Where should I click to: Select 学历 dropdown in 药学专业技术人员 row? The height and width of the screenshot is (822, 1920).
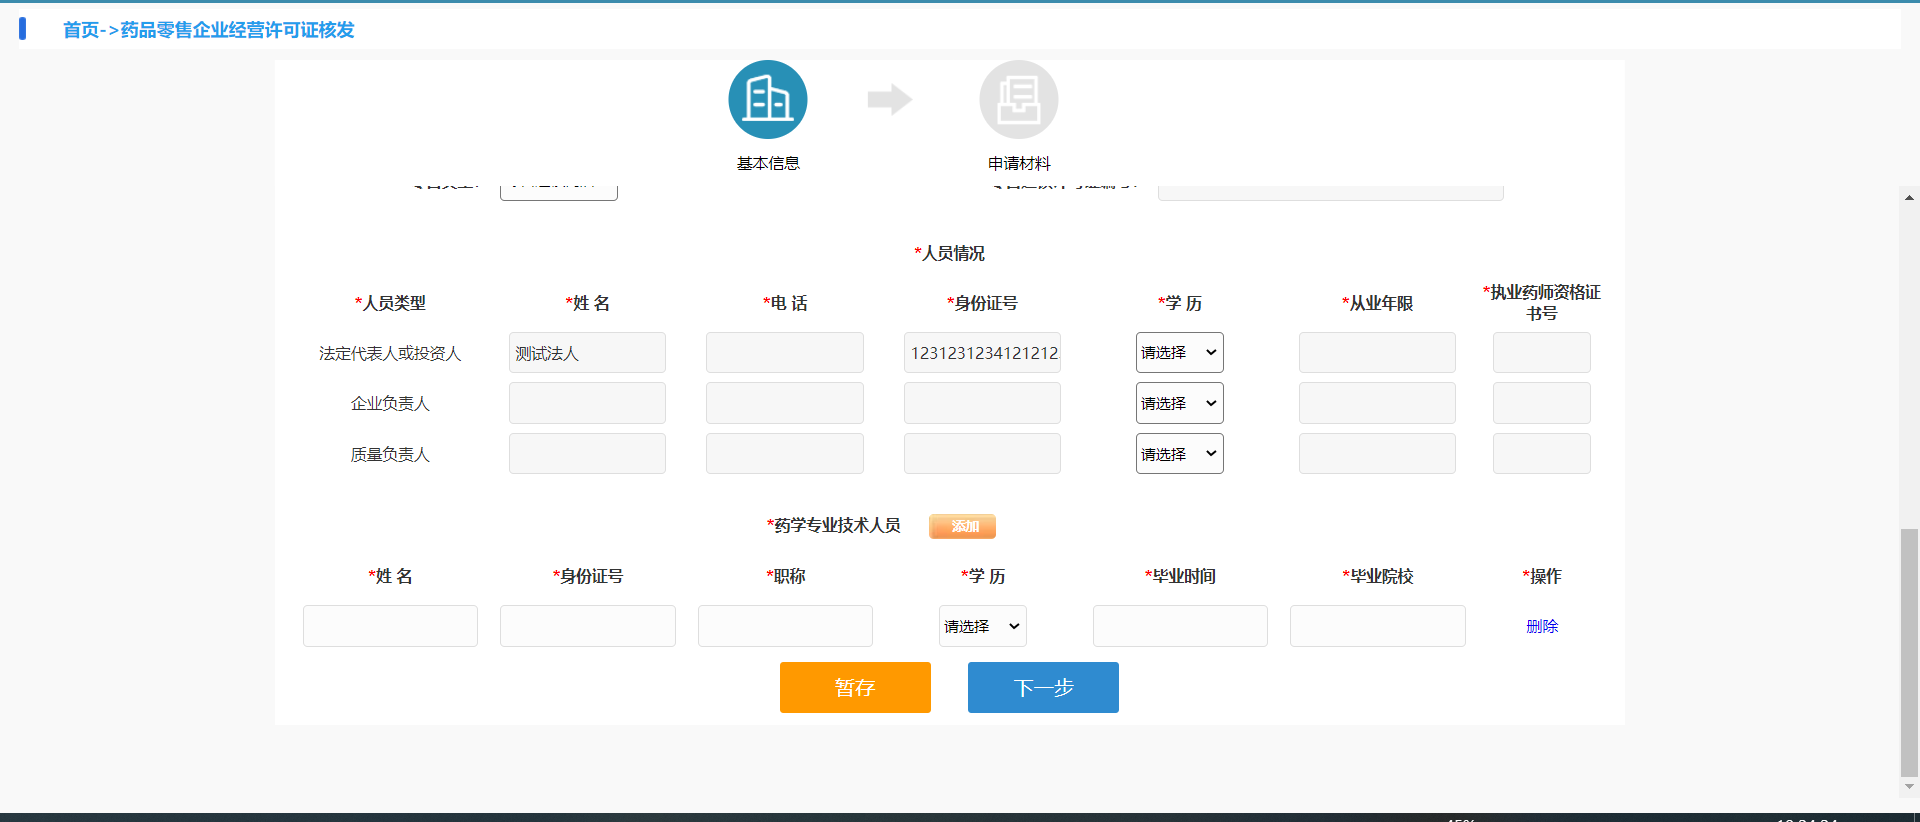point(982,627)
